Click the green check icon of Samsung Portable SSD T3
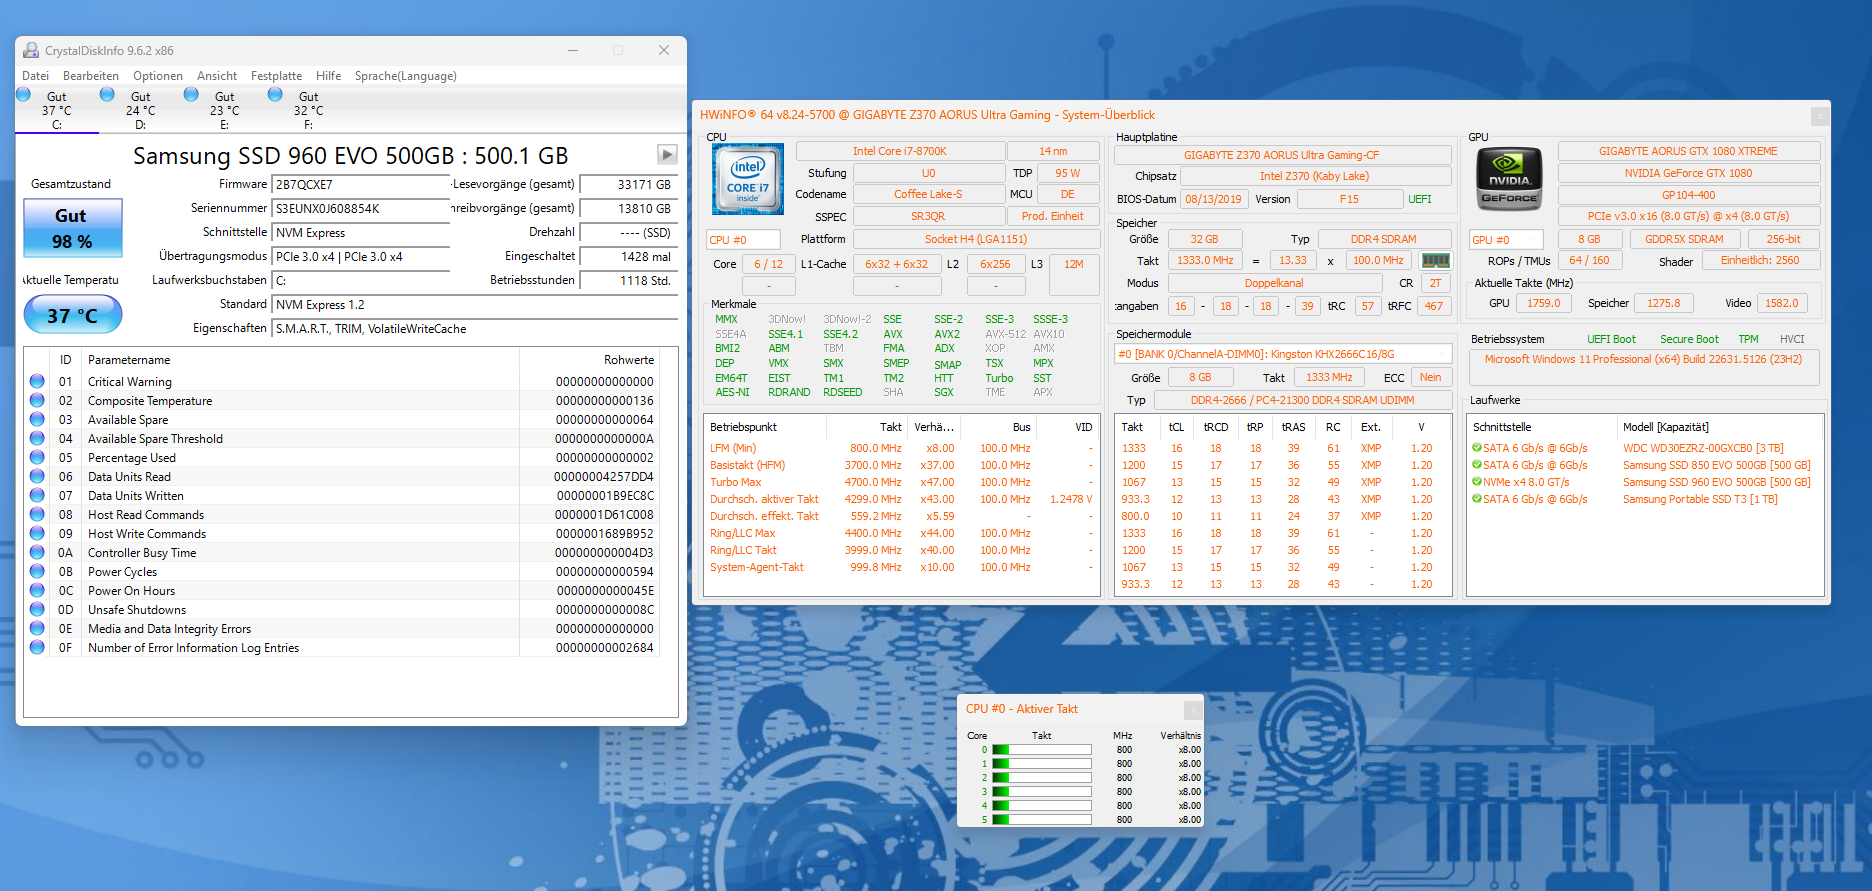Screen dimensions: 1872x891 click(x=1477, y=499)
